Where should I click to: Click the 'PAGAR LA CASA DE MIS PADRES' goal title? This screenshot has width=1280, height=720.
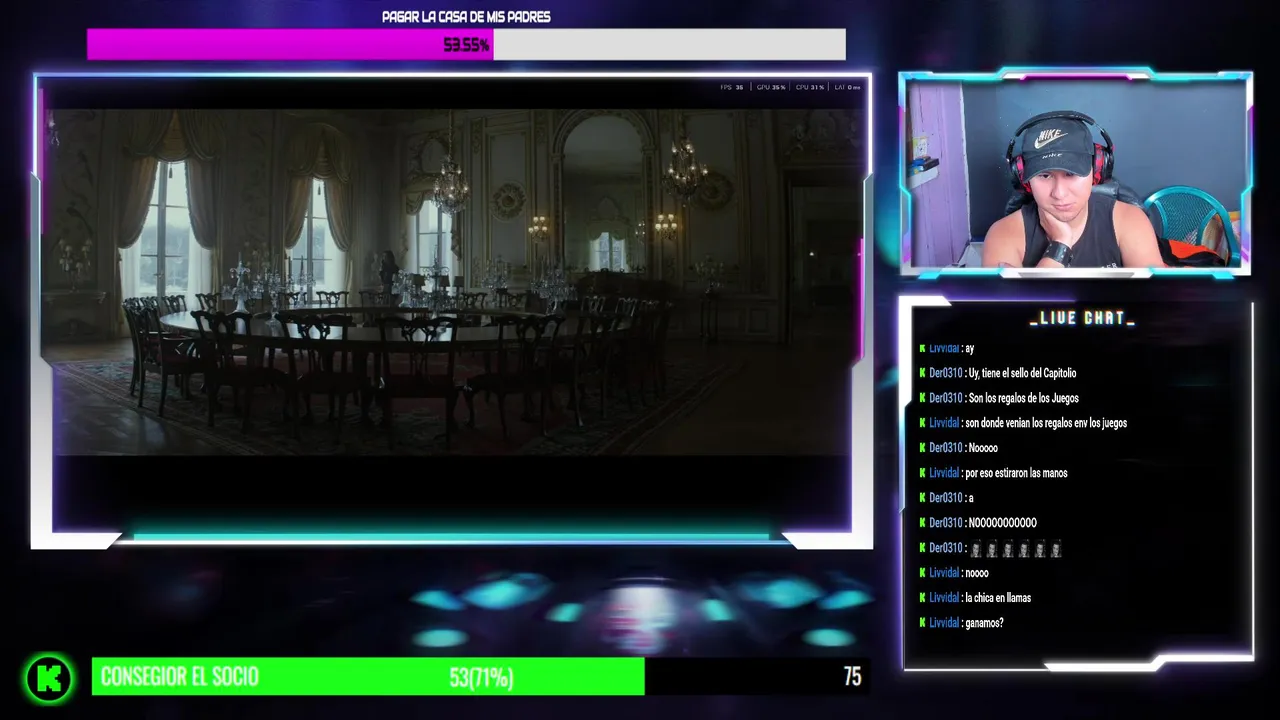click(x=466, y=17)
